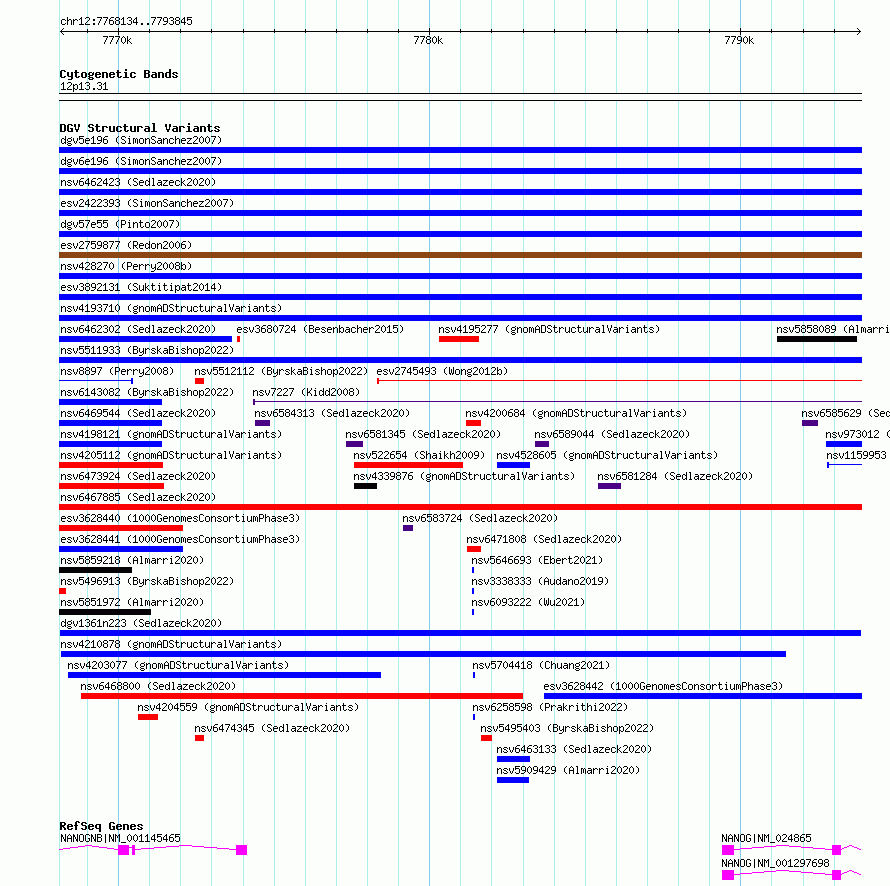The height and width of the screenshot is (886, 890).
Task: Open nsv5495403 (ByrskaBishop2022) variant
Action: click(567, 728)
